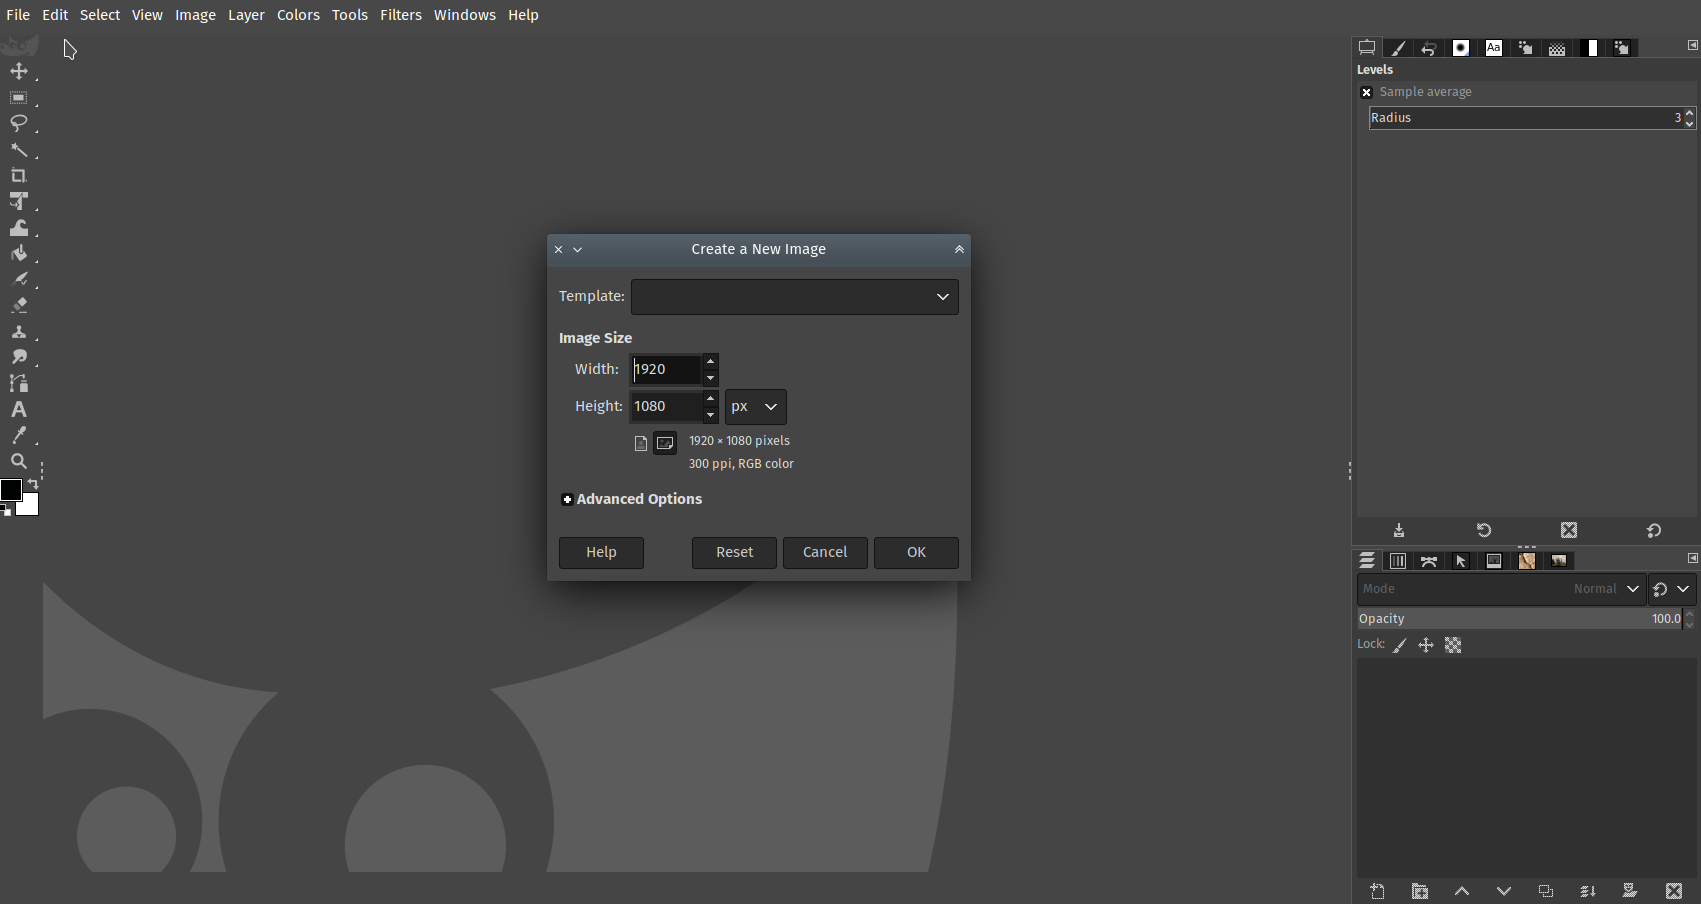
Task: Increase the Width with the up arrow
Action: (x=711, y=362)
